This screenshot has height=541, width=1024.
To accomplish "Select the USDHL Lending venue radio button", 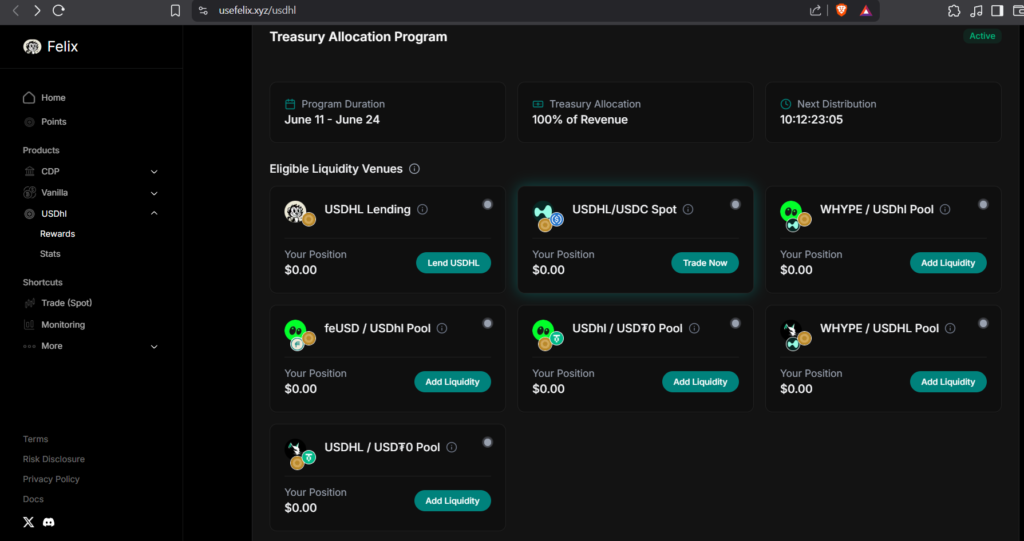I will coord(487,204).
